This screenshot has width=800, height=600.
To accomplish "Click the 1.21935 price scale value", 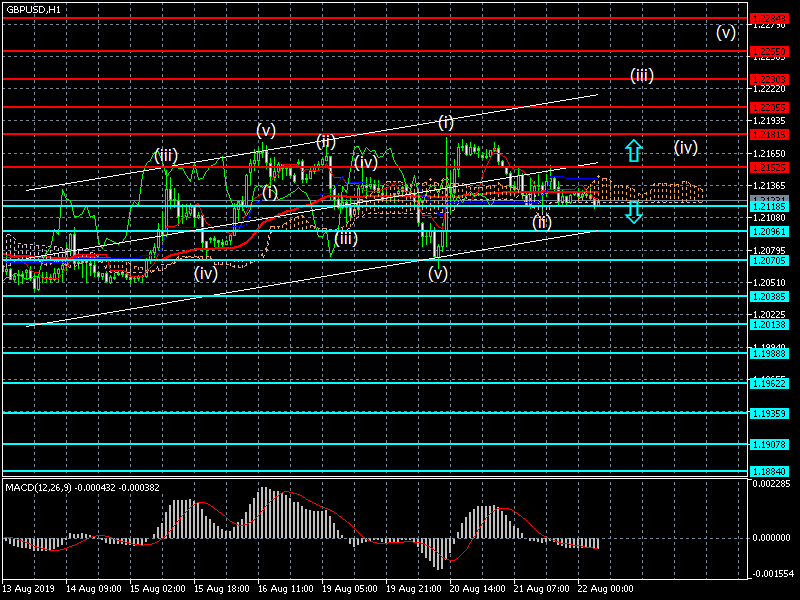I will [x=769, y=121].
